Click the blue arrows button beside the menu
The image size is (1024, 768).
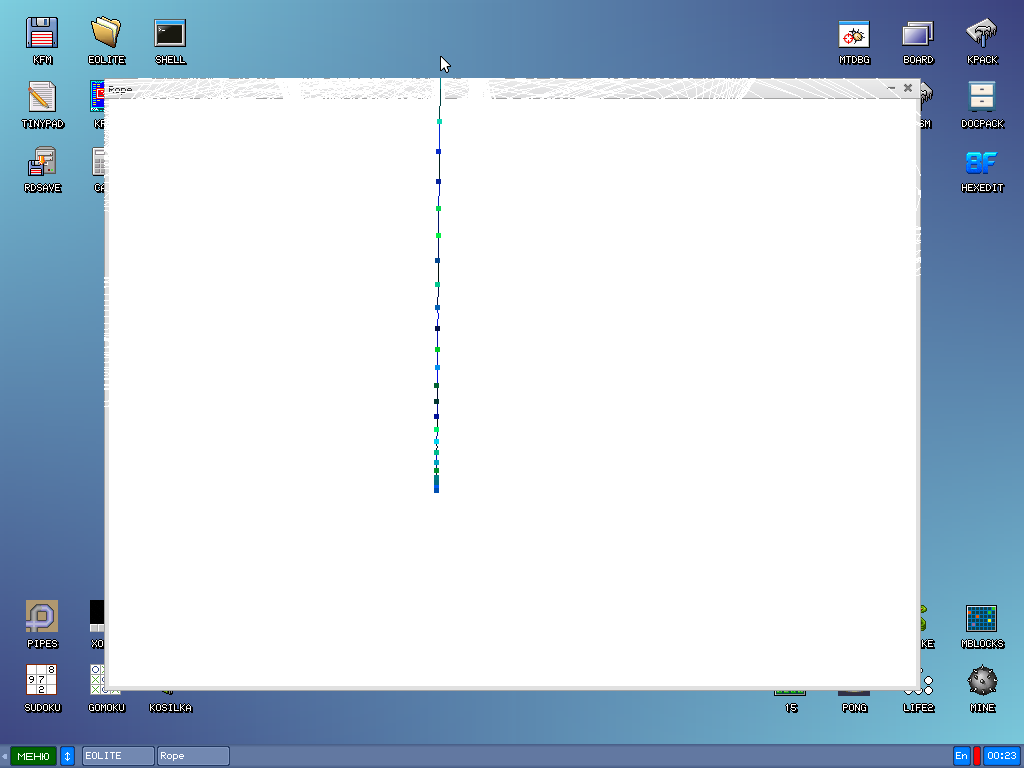click(x=67, y=756)
